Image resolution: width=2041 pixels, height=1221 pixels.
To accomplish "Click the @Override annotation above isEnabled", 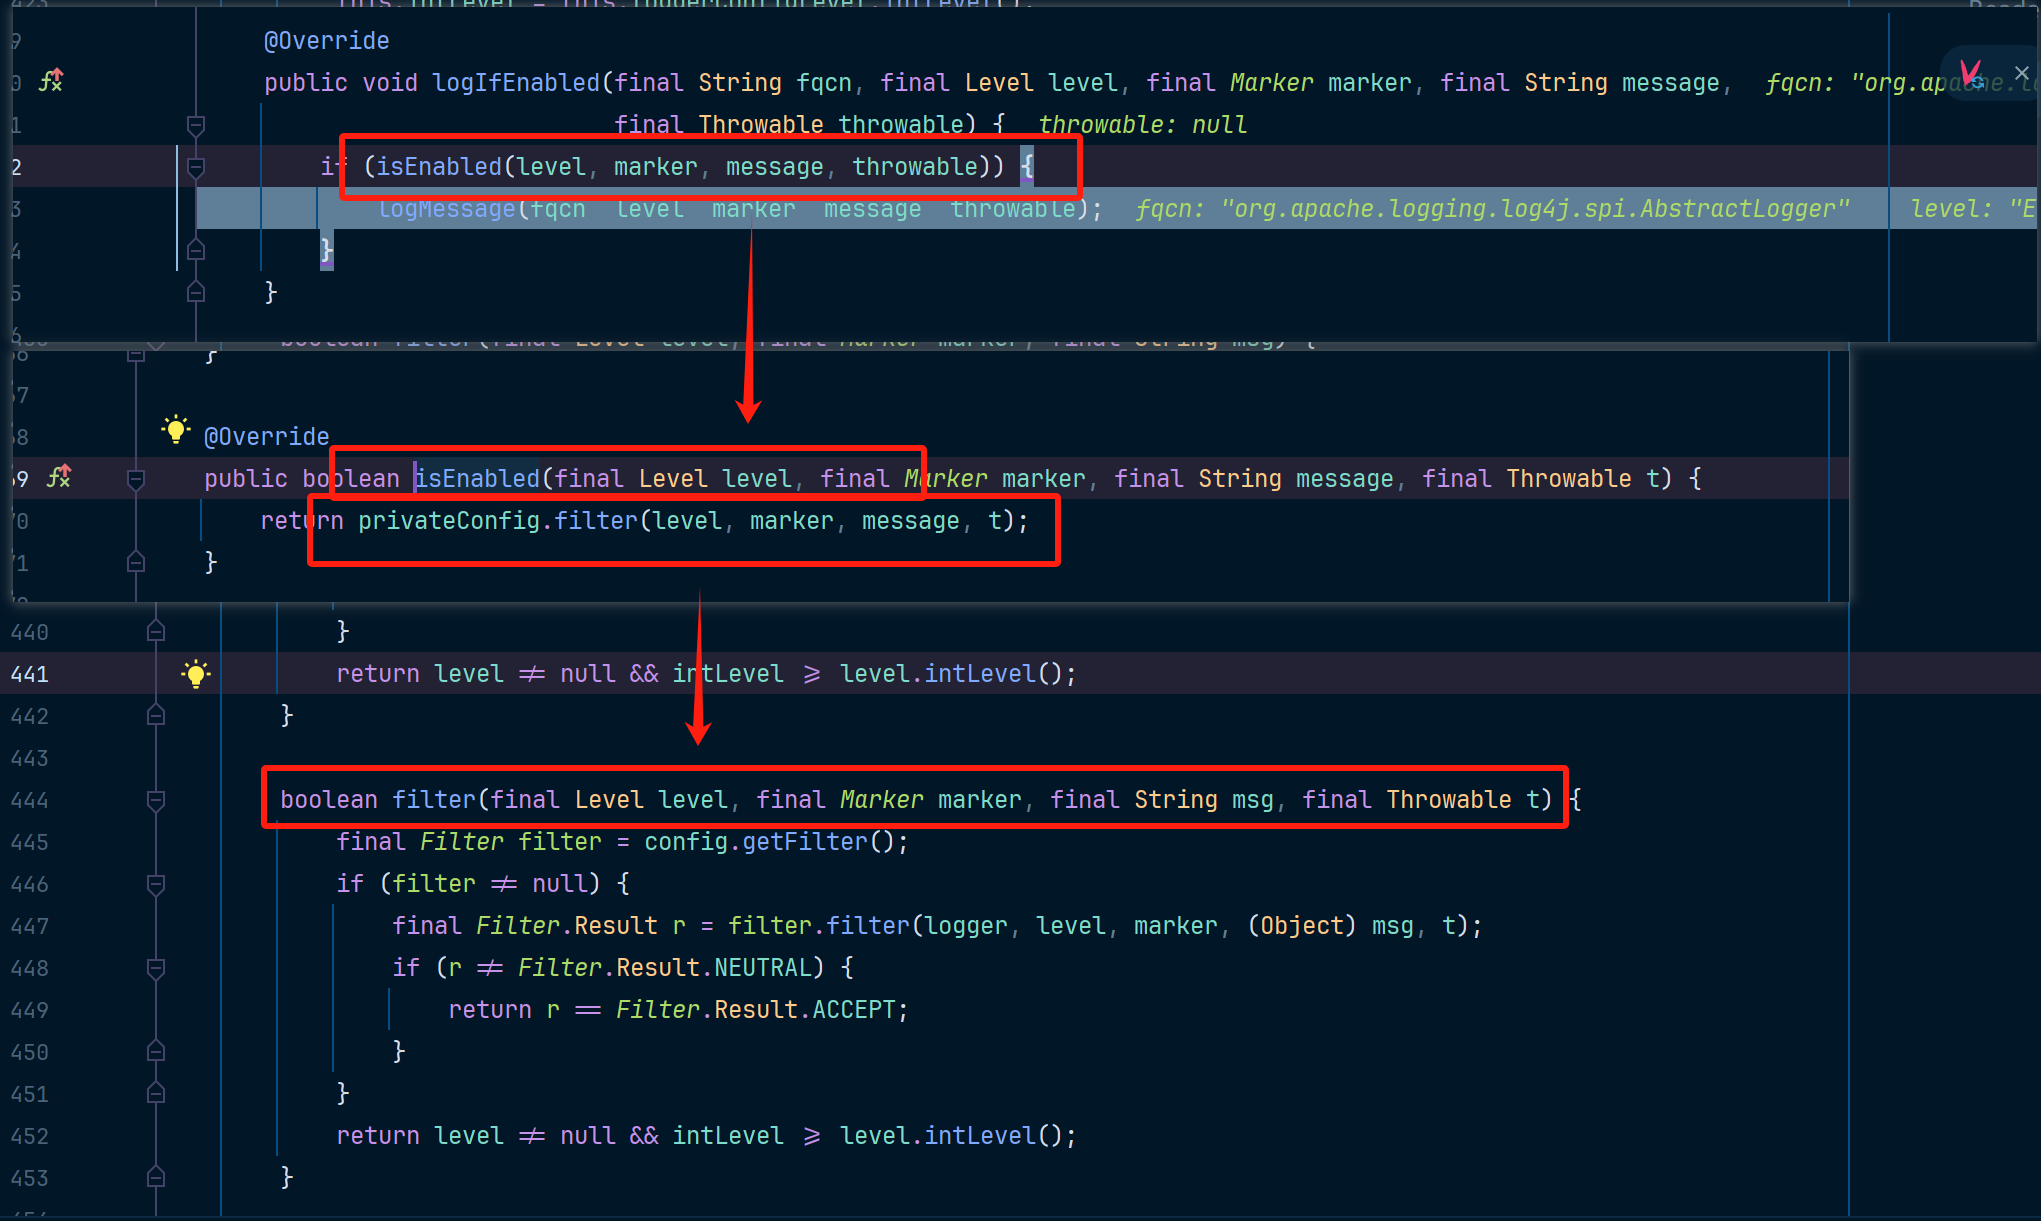I will (x=266, y=437).
